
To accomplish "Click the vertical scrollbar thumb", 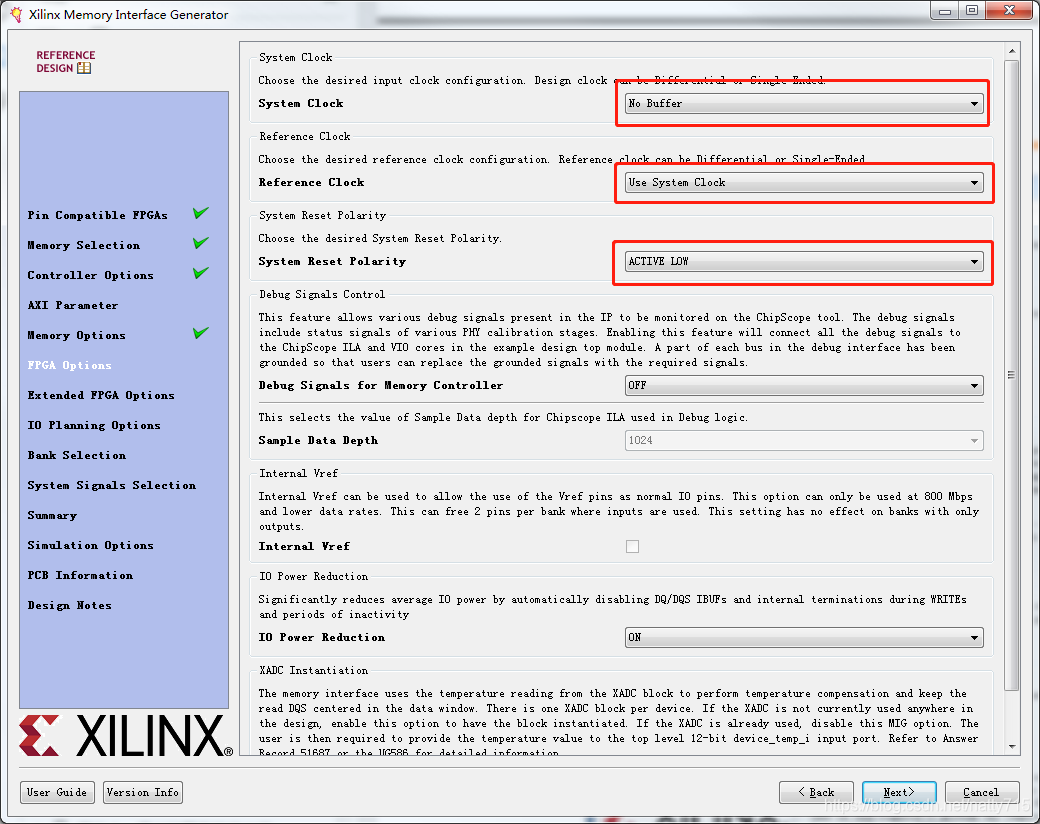I will click(x=1011, y=375).
